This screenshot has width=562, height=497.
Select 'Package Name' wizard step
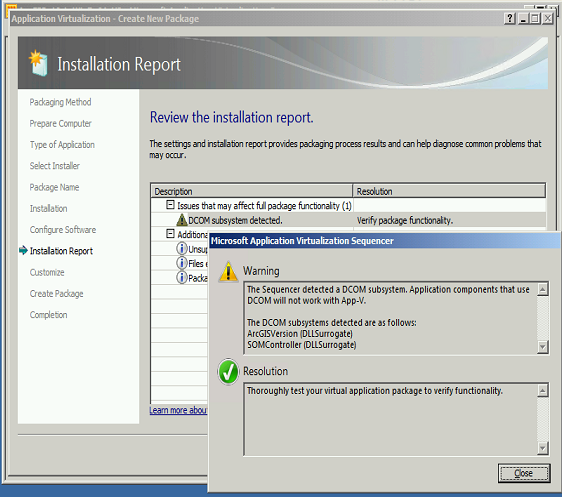pyautogui.click(x=54, y=187)
